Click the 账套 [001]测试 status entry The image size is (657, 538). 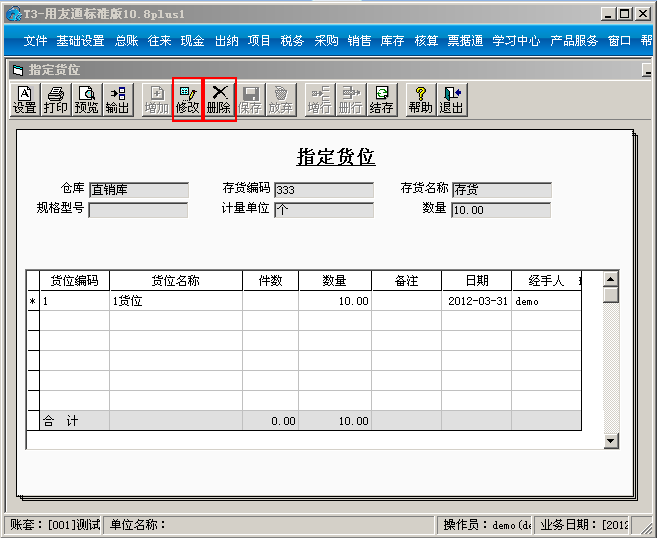pos(54,525)
